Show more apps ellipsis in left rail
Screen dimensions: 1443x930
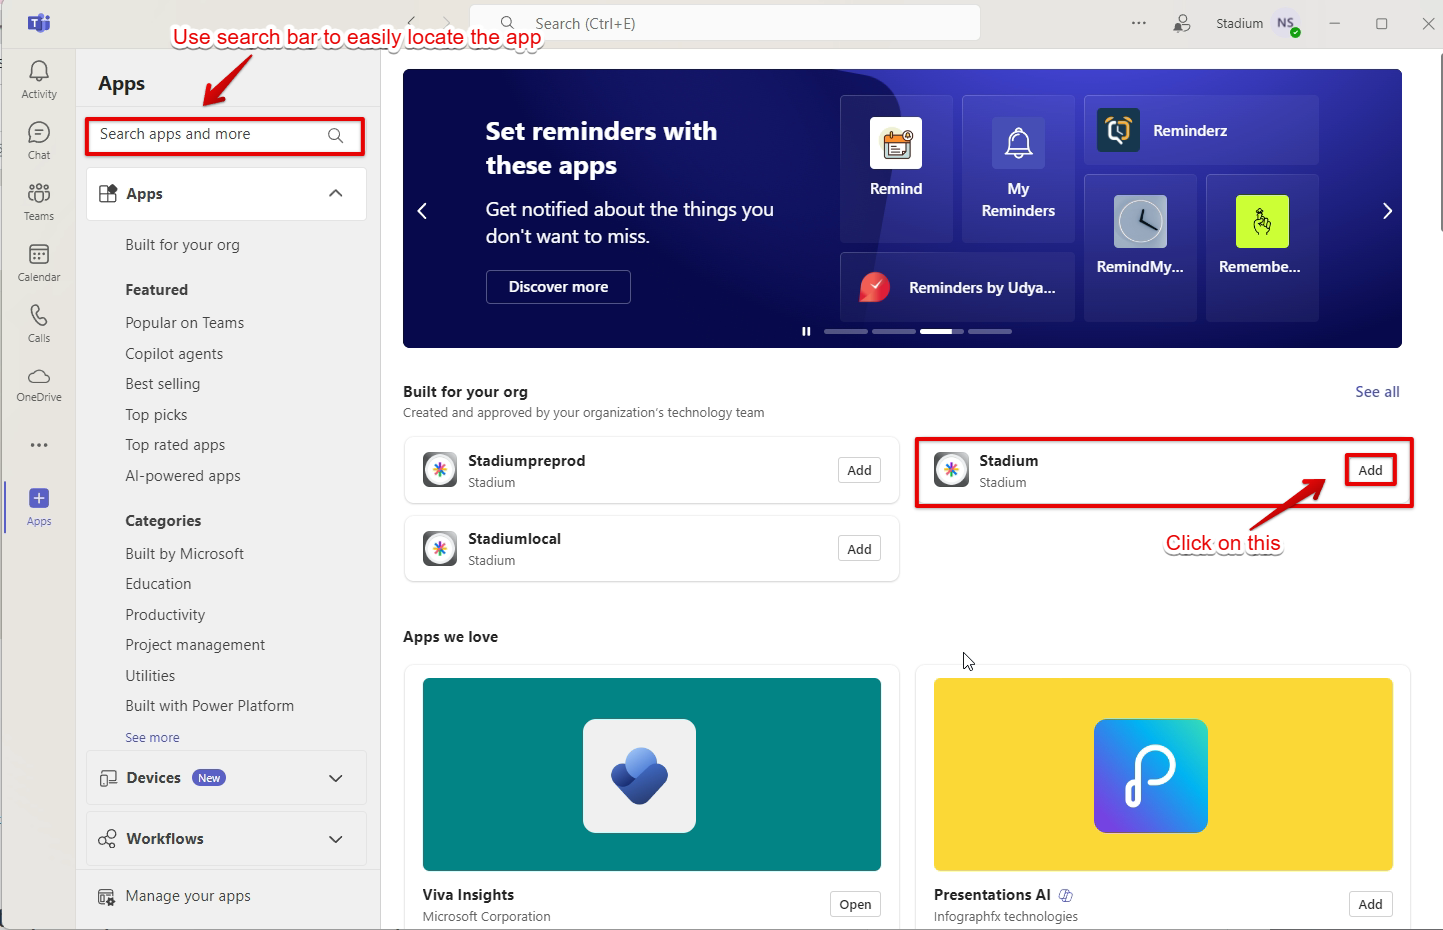coord(39,445)
